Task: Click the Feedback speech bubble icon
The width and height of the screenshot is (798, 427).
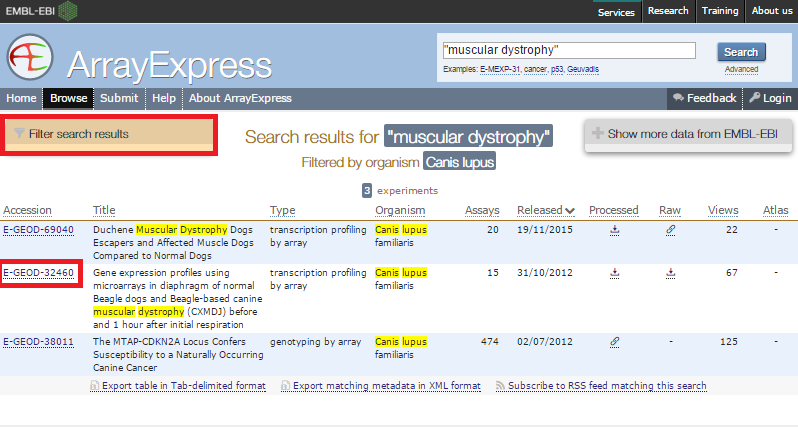Action: pyautogui.click(x=678, y=98)
